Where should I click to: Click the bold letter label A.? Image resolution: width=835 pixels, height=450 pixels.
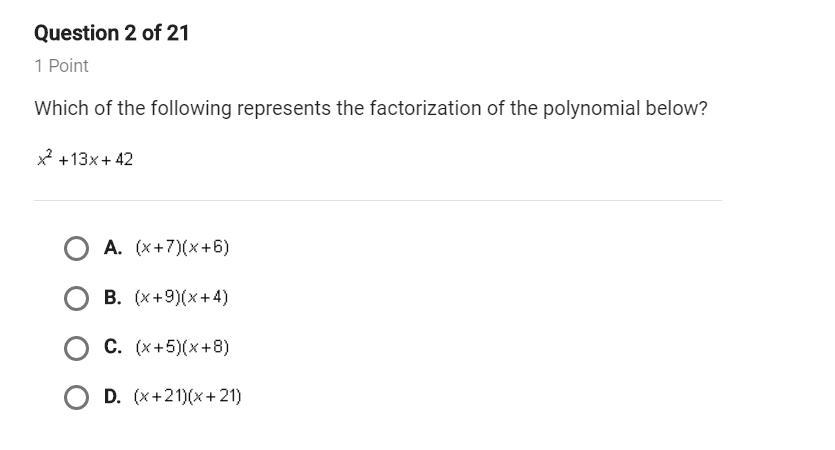[x=113, y=248]
